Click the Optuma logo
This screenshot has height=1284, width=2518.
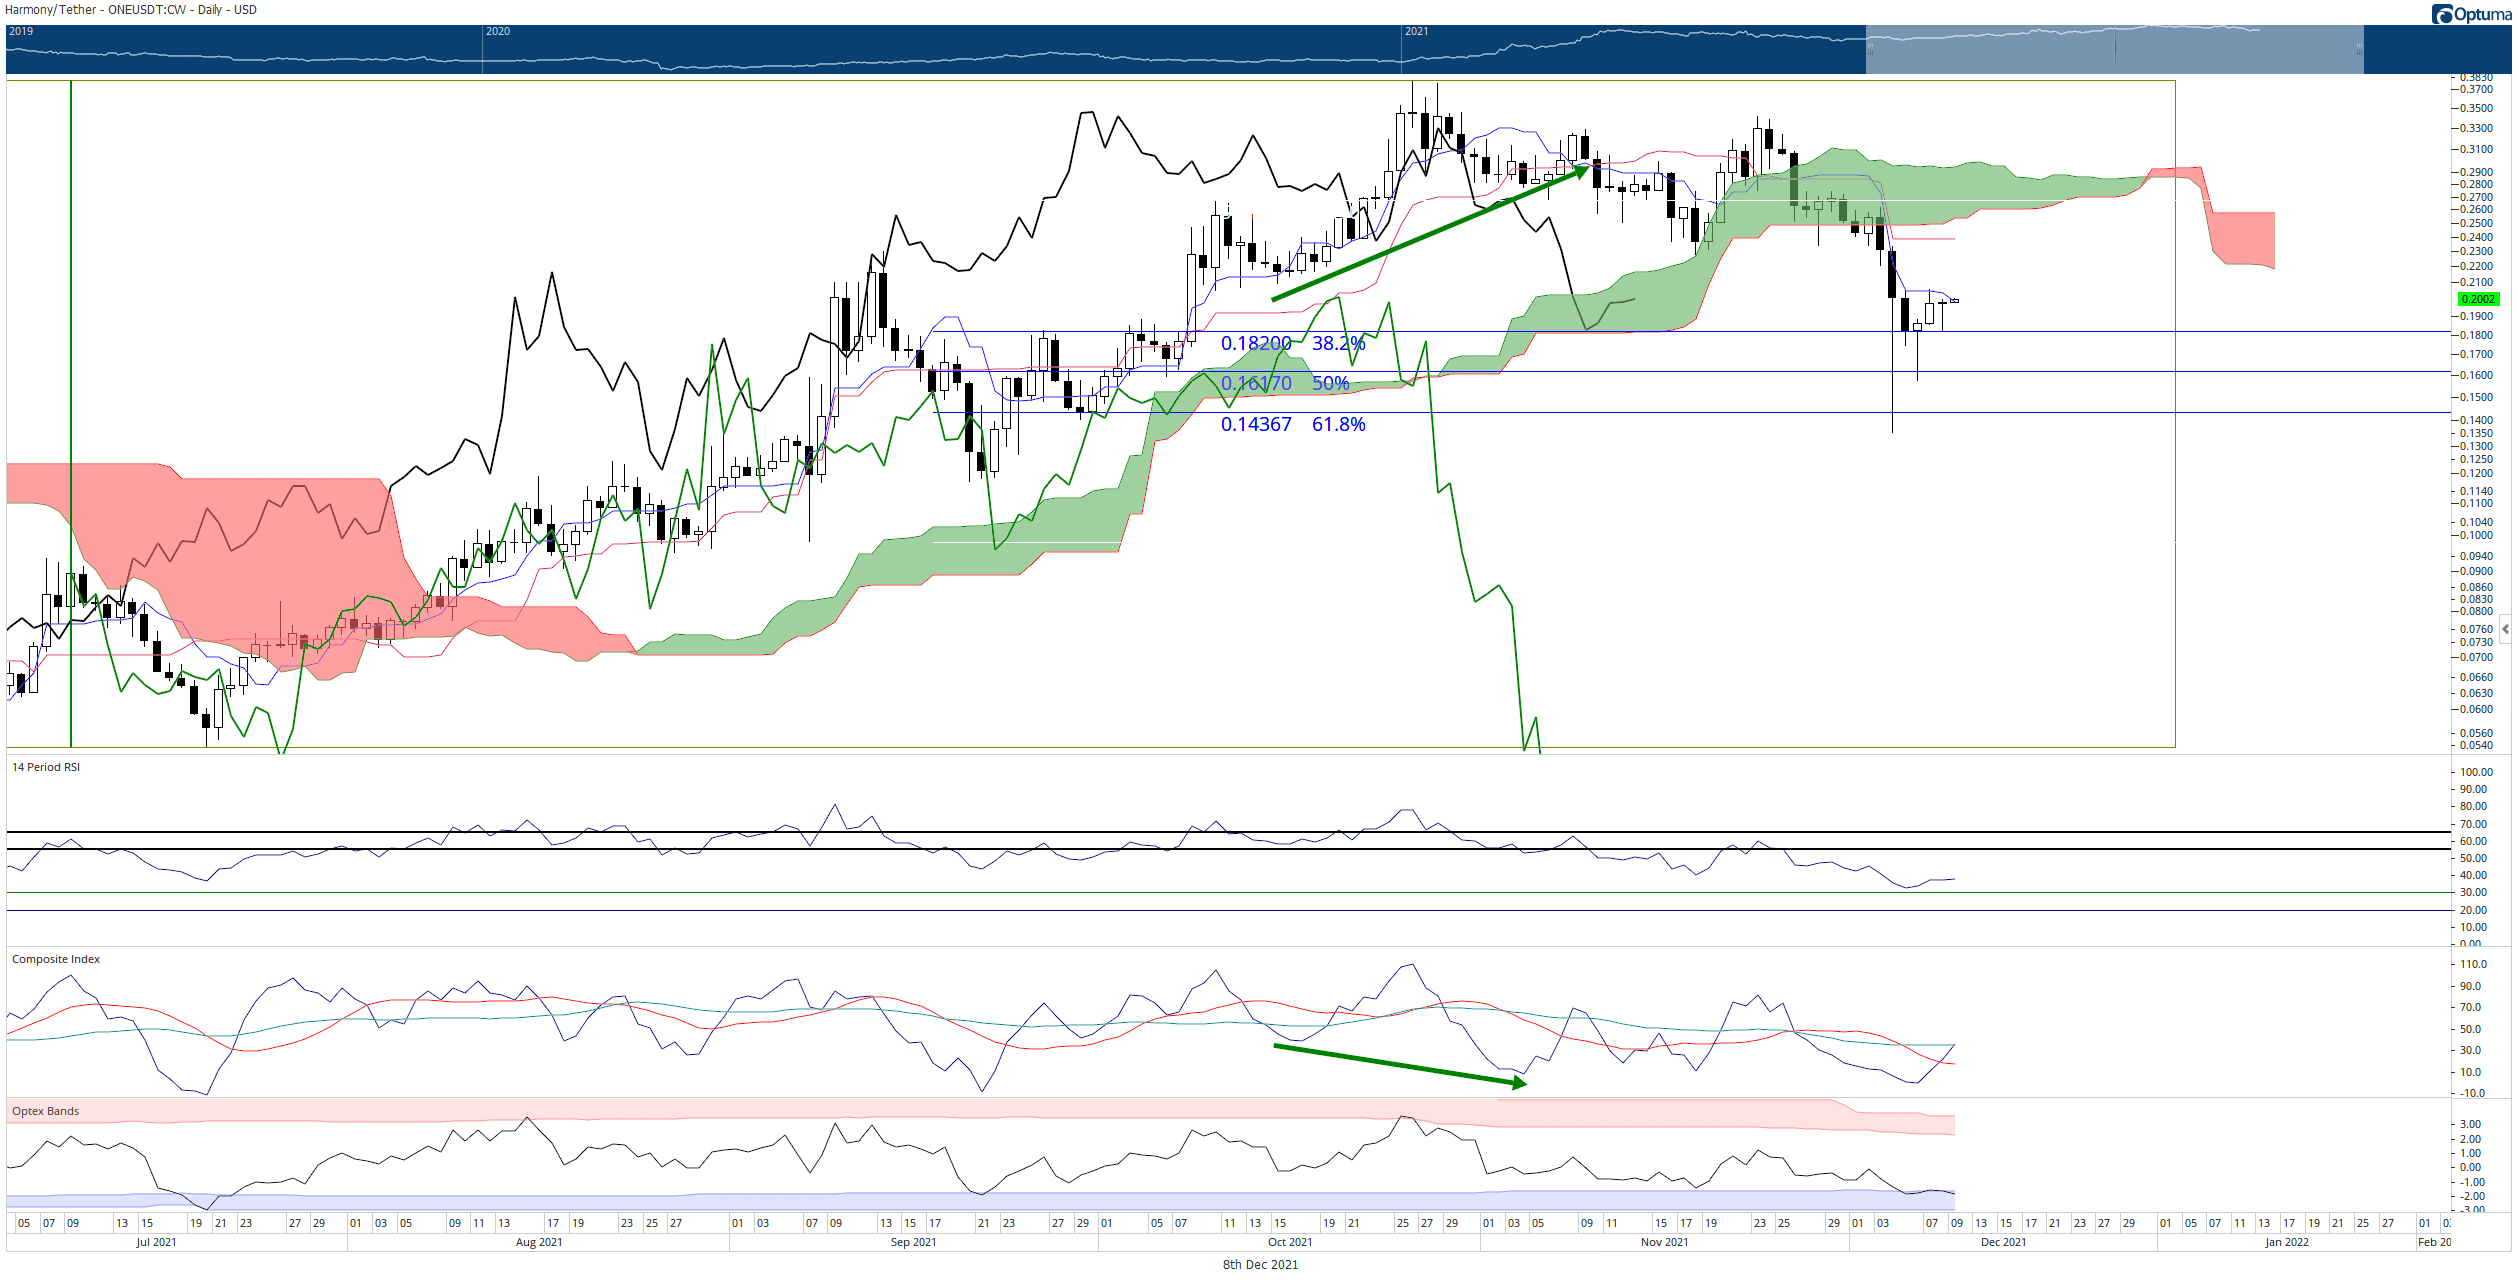coord(2471,14)
